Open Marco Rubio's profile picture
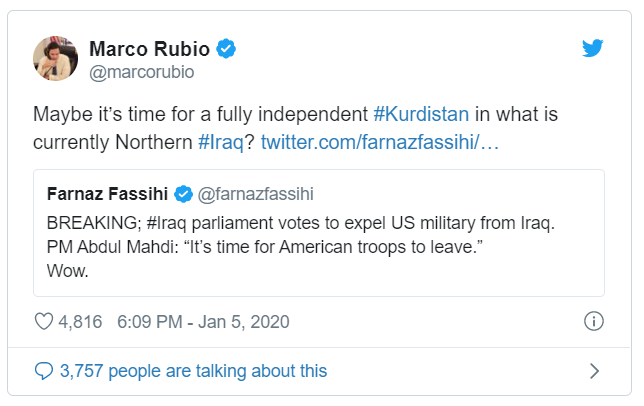Image resolution: width=644 pixels, height=406 pixels. coord(57,59)
